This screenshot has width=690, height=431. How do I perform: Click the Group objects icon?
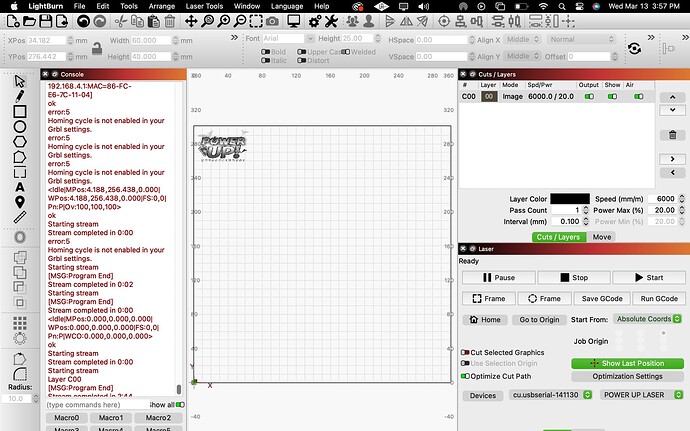coord(352,21)
